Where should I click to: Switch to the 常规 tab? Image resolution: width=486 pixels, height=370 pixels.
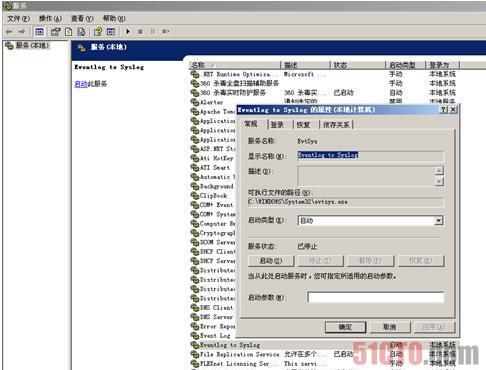pos(251,124)
